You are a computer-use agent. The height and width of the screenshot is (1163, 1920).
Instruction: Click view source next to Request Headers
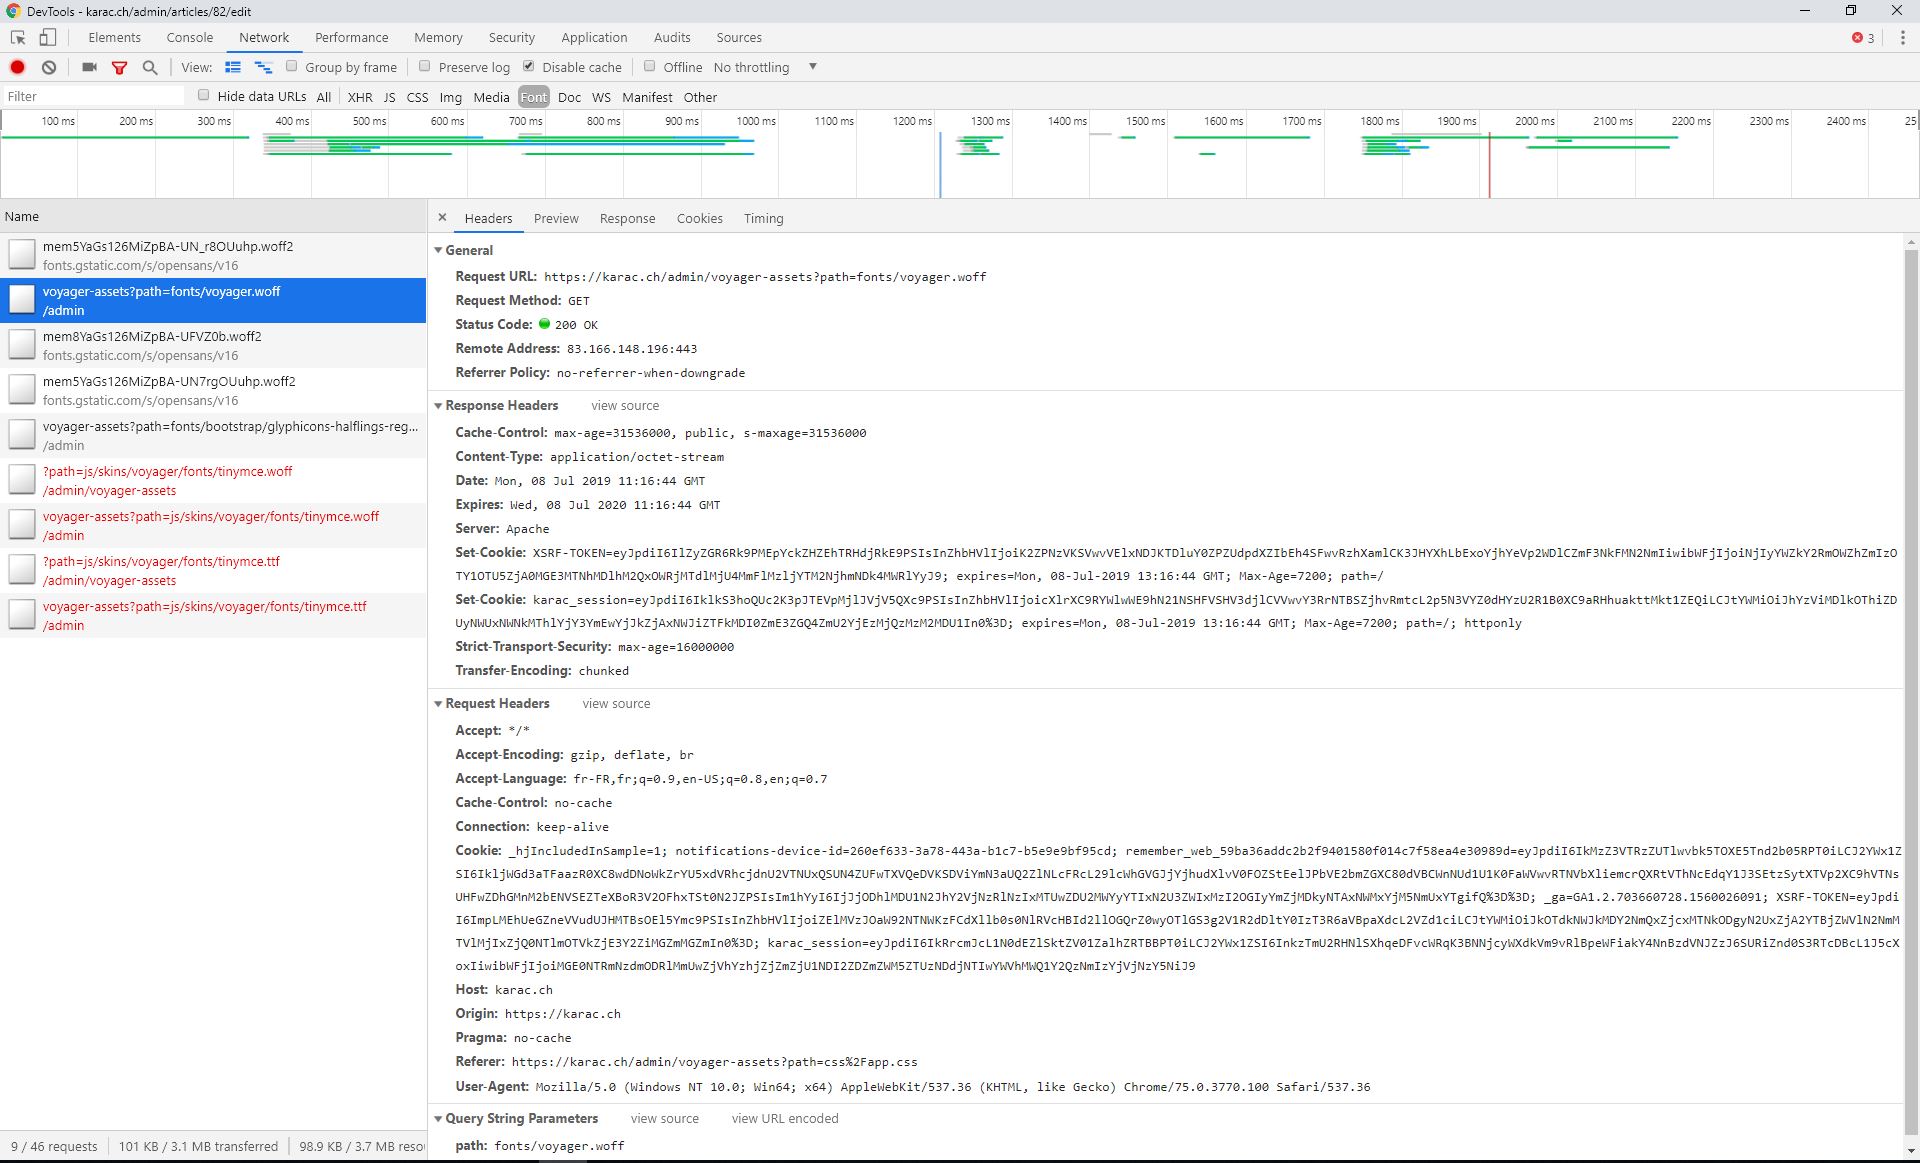tap(615, 703)
